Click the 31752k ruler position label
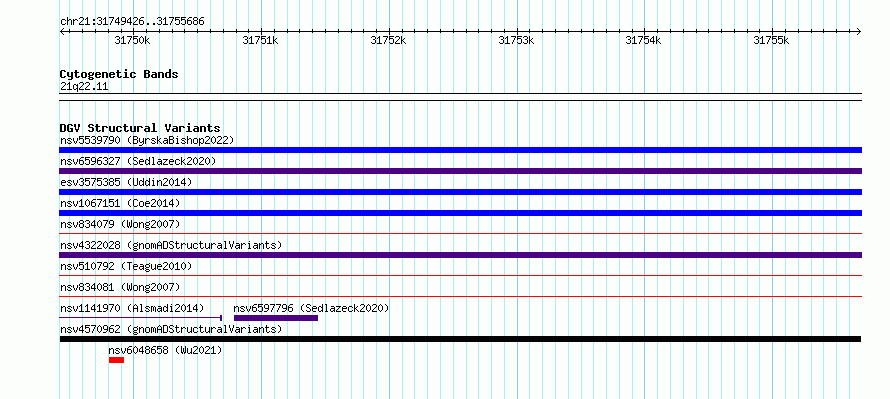The height and width of the screenshot is (399, 890). [x=388, y=41]
